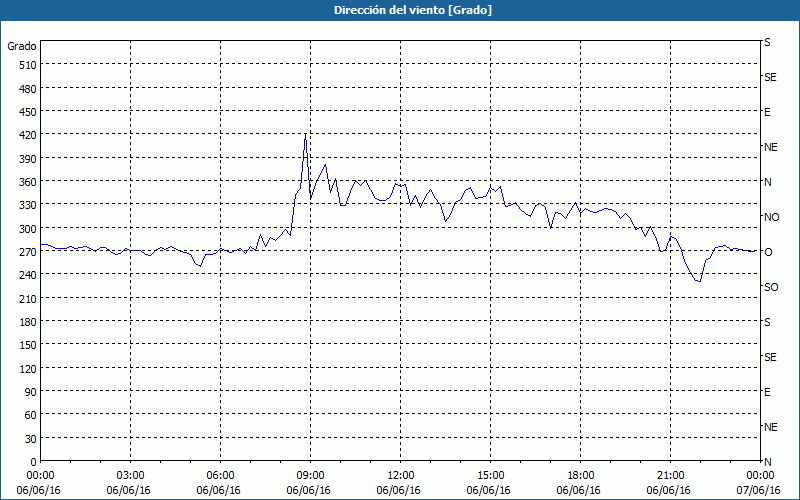Click the 03:00 time axis label
This screenshot has width=800, height=500.
coord(131,476)
